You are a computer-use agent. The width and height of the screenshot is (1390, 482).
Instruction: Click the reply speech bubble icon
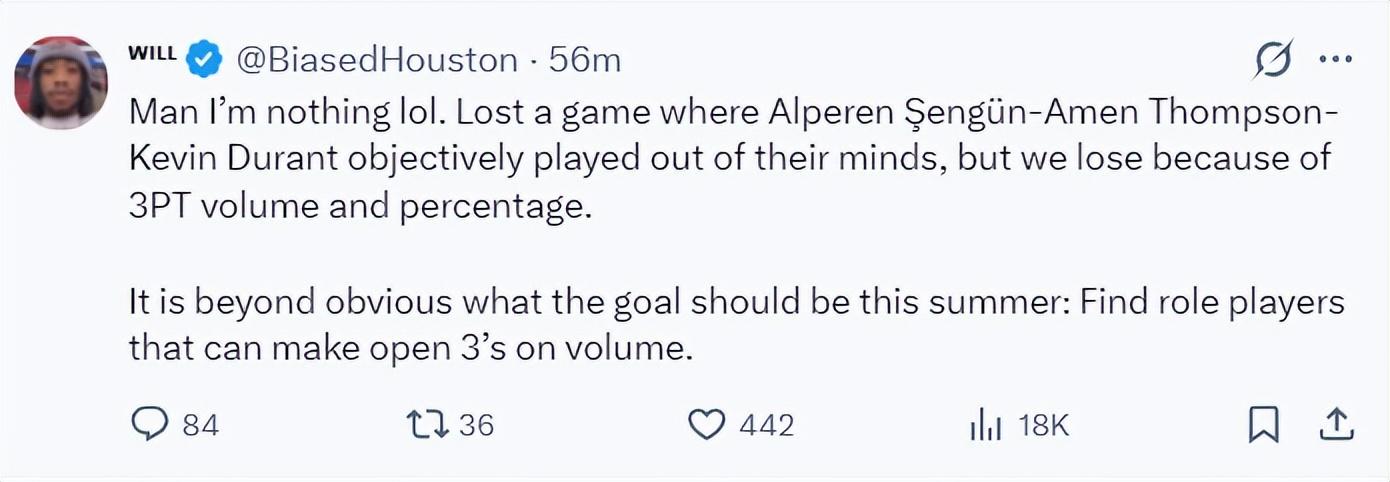pyautogui.click(x=149, y=425)
